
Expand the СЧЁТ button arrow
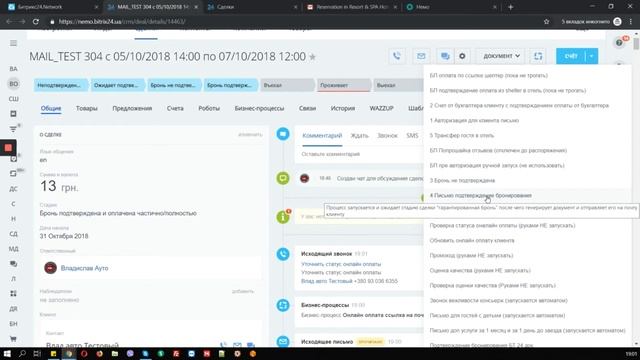pos(591,56)
